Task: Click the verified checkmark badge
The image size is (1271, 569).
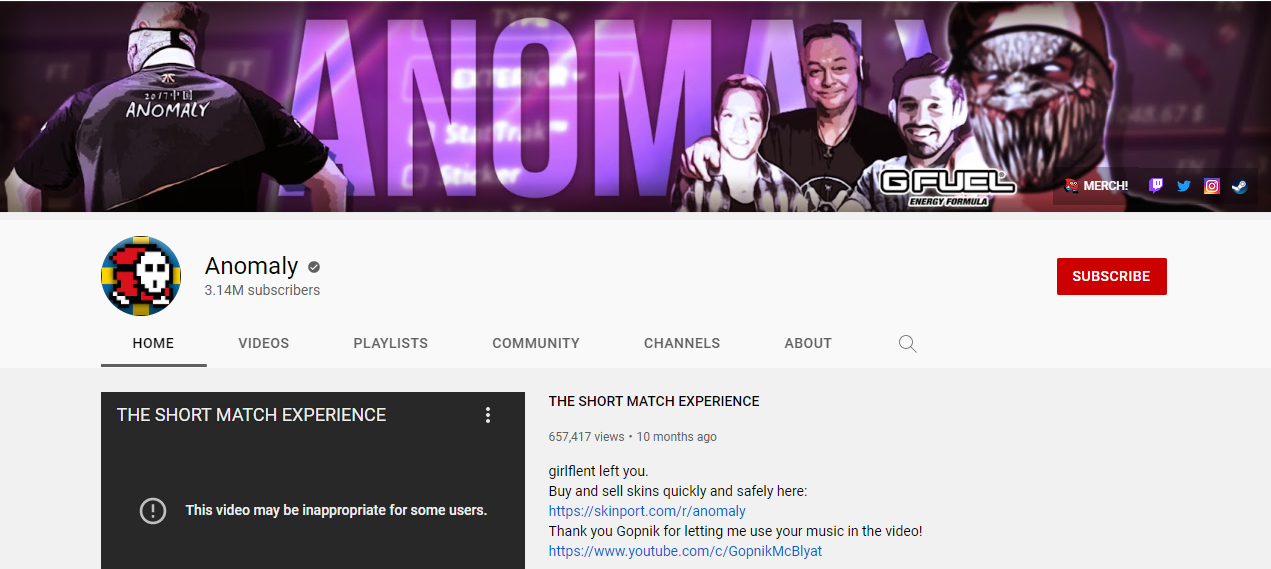Action: click(314, 267)
